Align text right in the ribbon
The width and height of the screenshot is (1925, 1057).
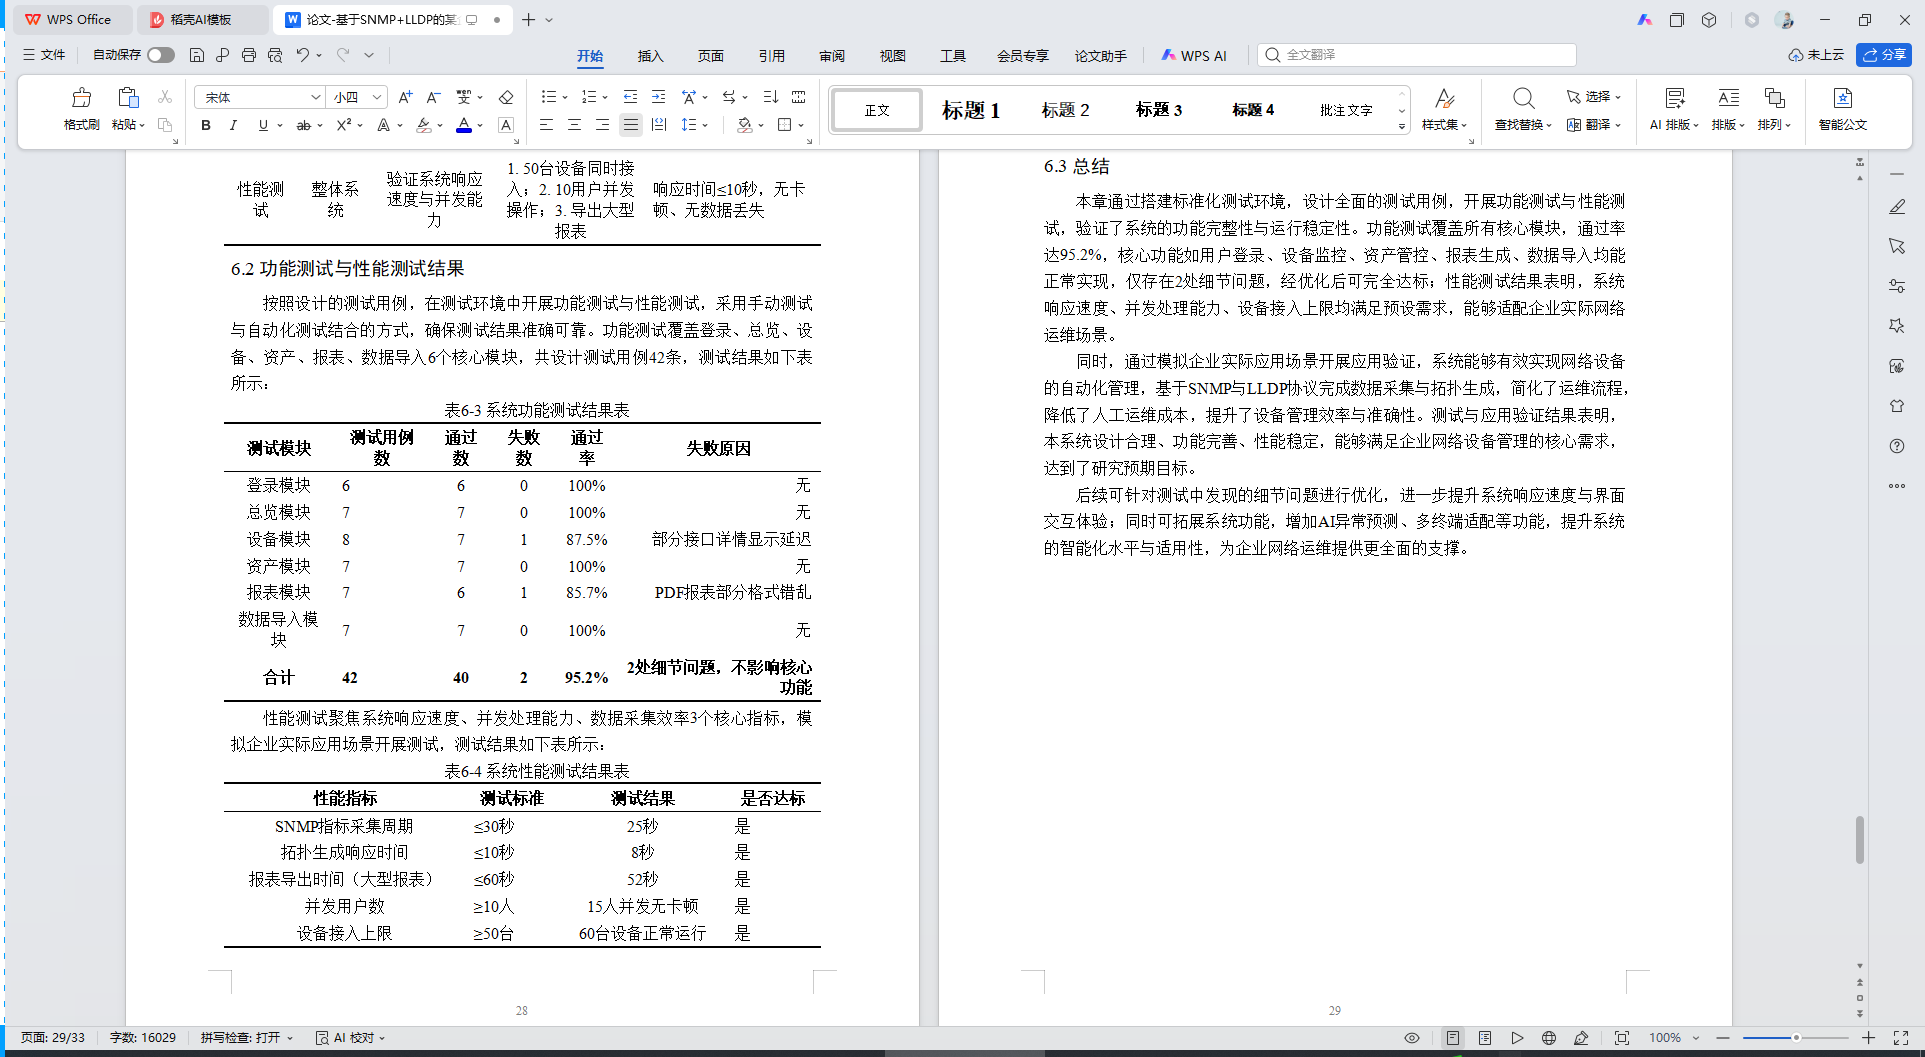tap(602, 125)
